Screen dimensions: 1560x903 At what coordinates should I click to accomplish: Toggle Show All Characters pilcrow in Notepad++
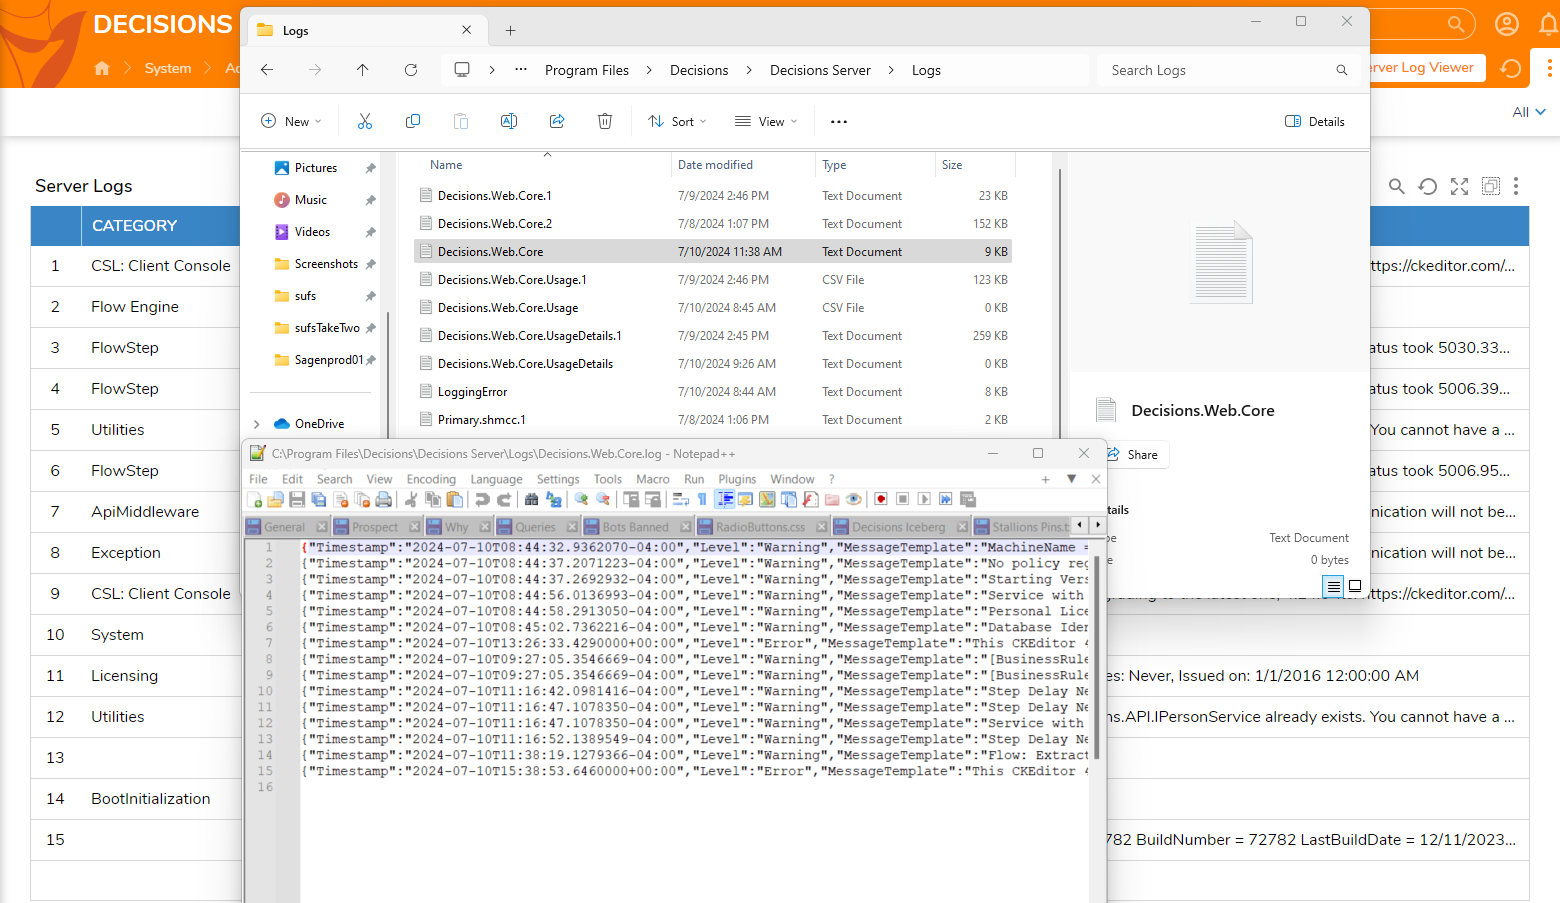[702, 499]
